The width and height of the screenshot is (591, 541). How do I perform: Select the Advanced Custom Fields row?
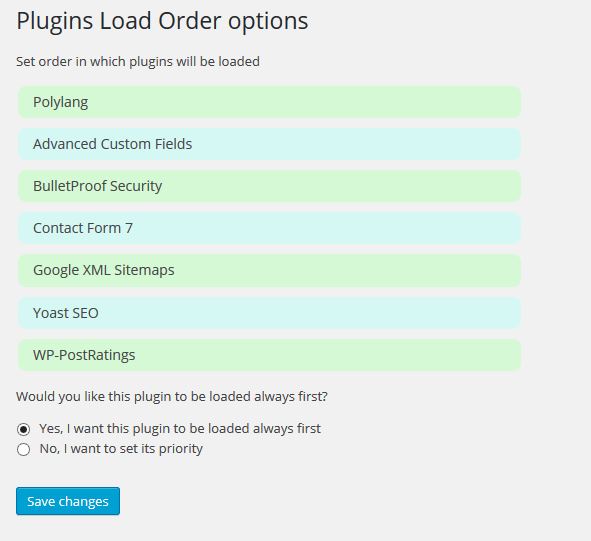(269, 144)
